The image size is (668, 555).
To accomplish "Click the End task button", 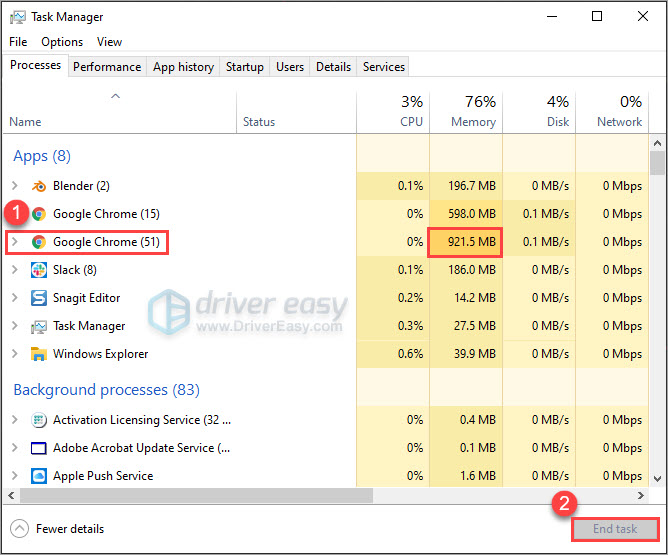I will pos(615,529).
